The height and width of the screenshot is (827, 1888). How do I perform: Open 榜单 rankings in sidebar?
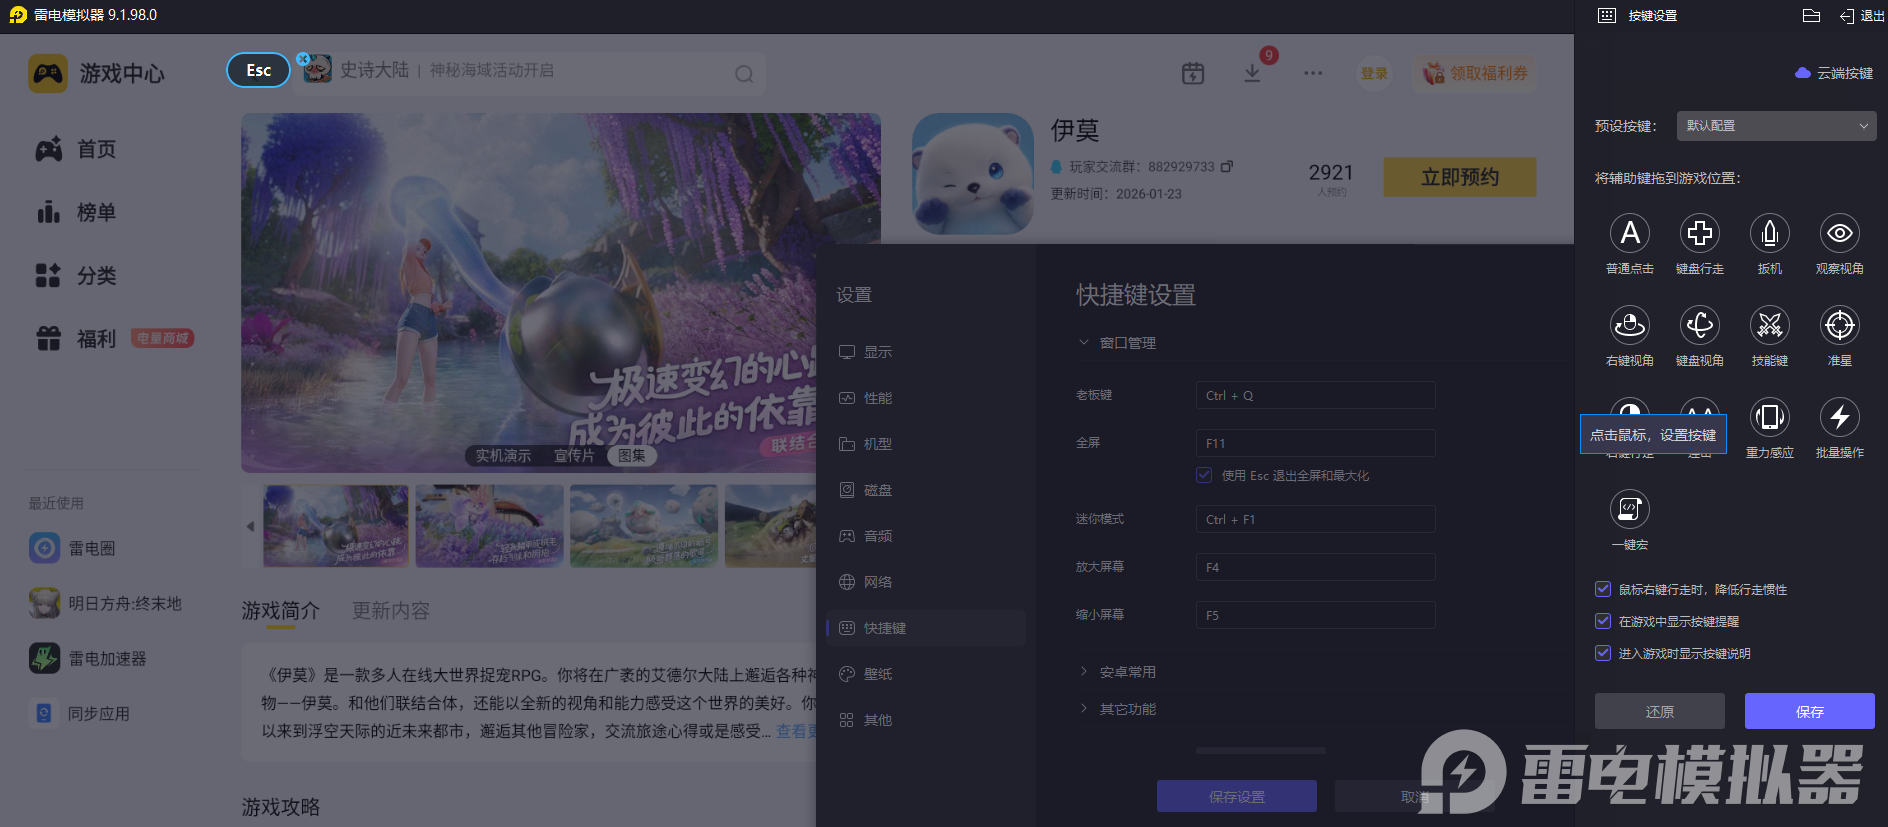(x=76, y=212)
